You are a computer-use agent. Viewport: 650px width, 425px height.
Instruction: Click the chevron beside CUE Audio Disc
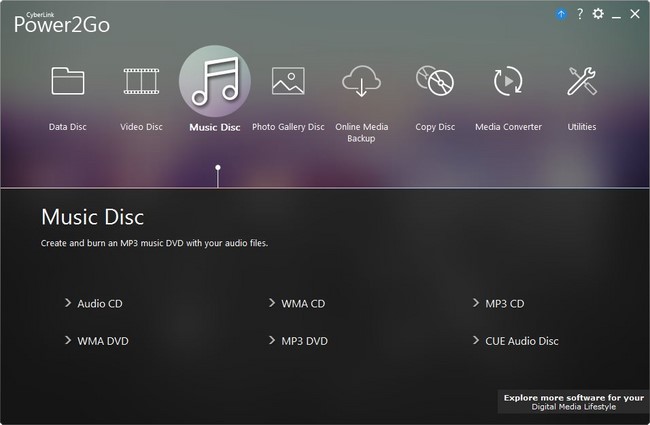(x=476, y=340)
